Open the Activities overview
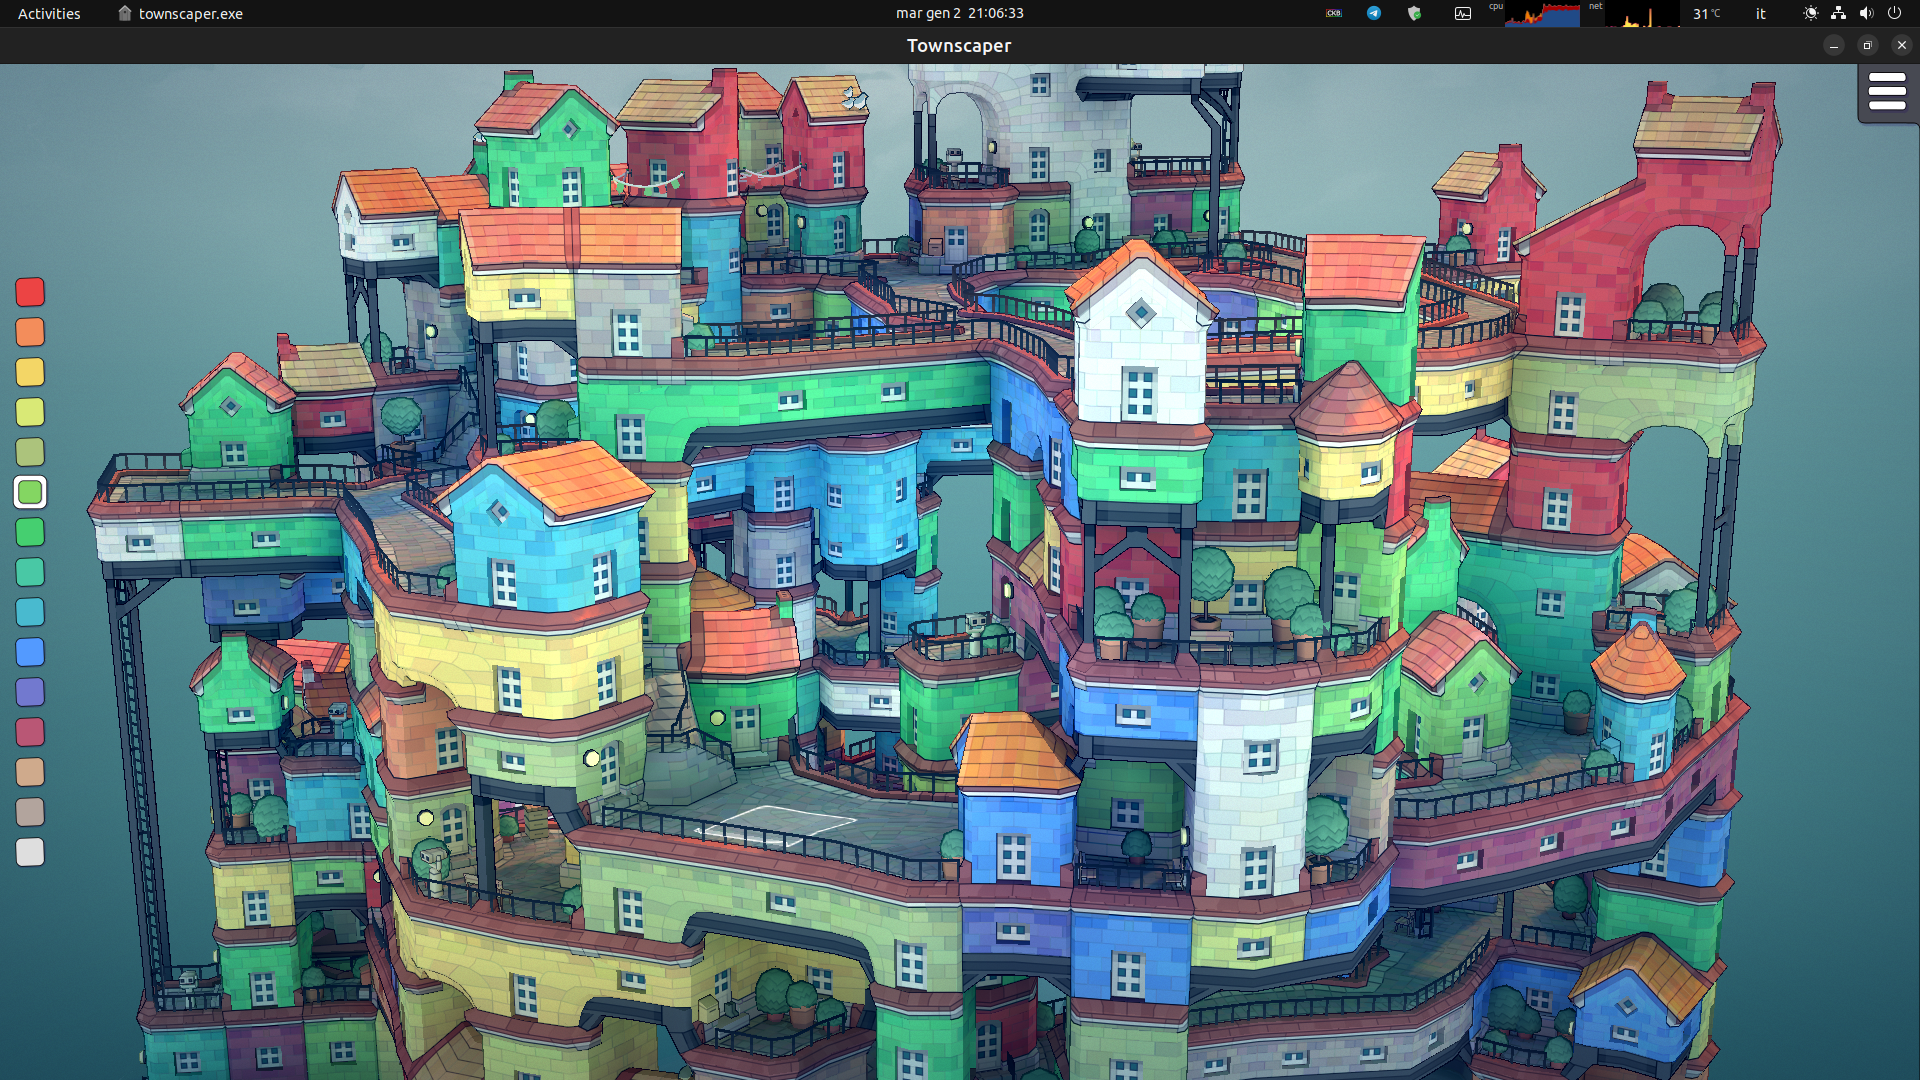Image resolution: width=1920 pixels, height=1080 pixels. click(x=49, y=13)
